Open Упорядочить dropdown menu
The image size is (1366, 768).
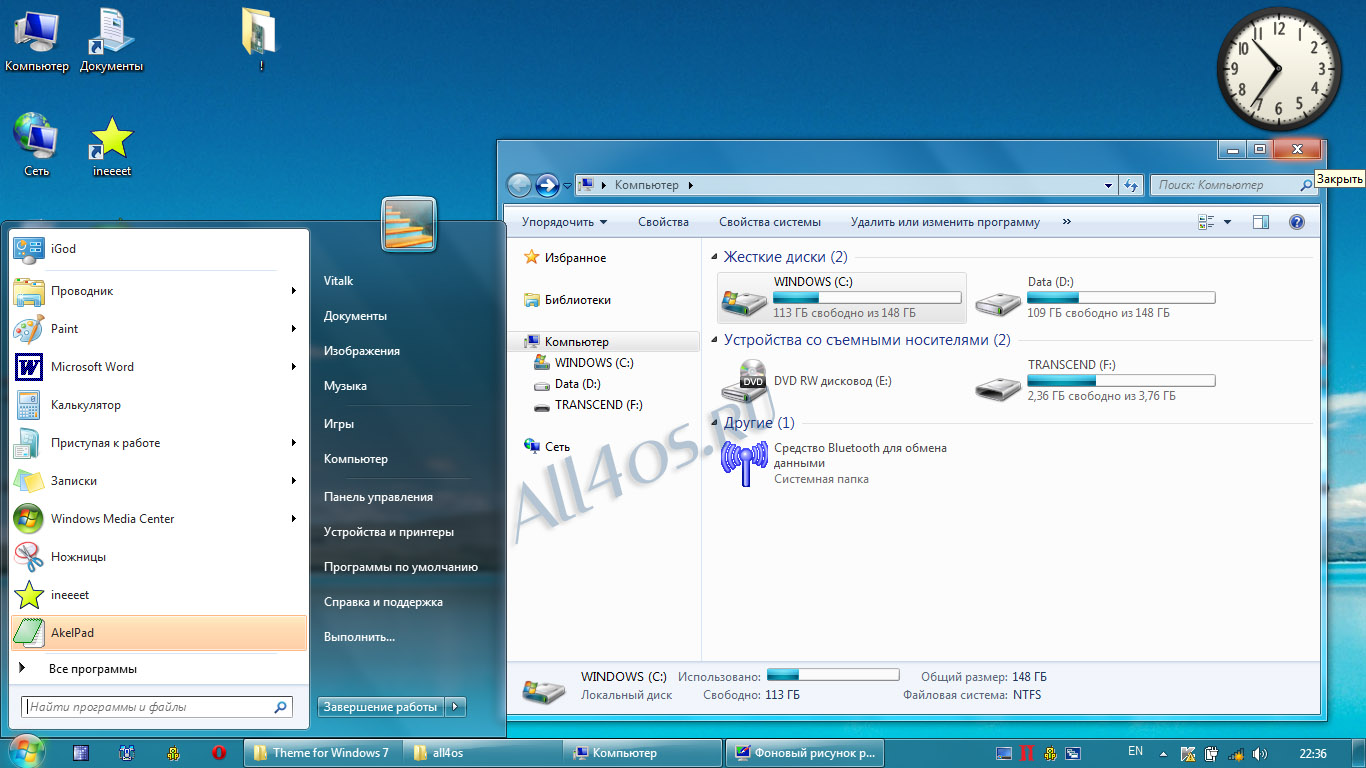click(564, 222)
